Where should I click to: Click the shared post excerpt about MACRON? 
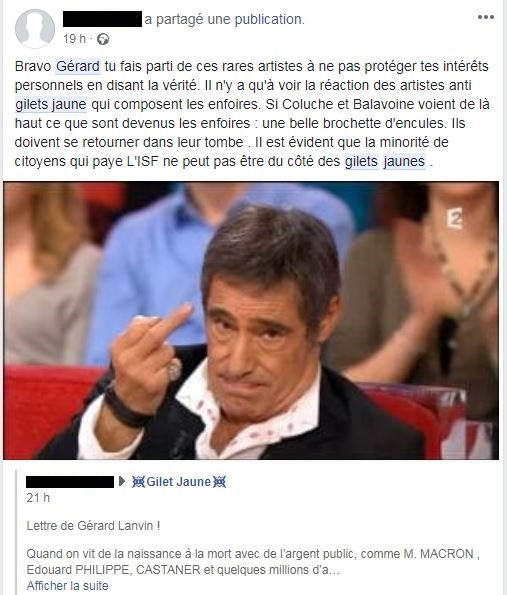253,562
